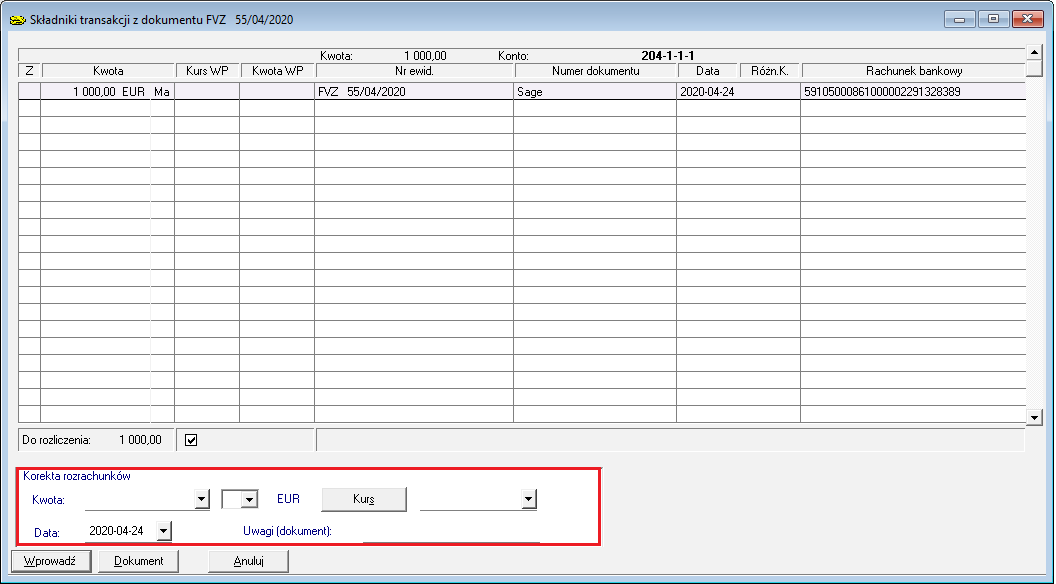Click the Uwagi (dokument) input field
The height and width of the screenshot is (584, 1056).
pyautogui.click(x=451, y=531)
